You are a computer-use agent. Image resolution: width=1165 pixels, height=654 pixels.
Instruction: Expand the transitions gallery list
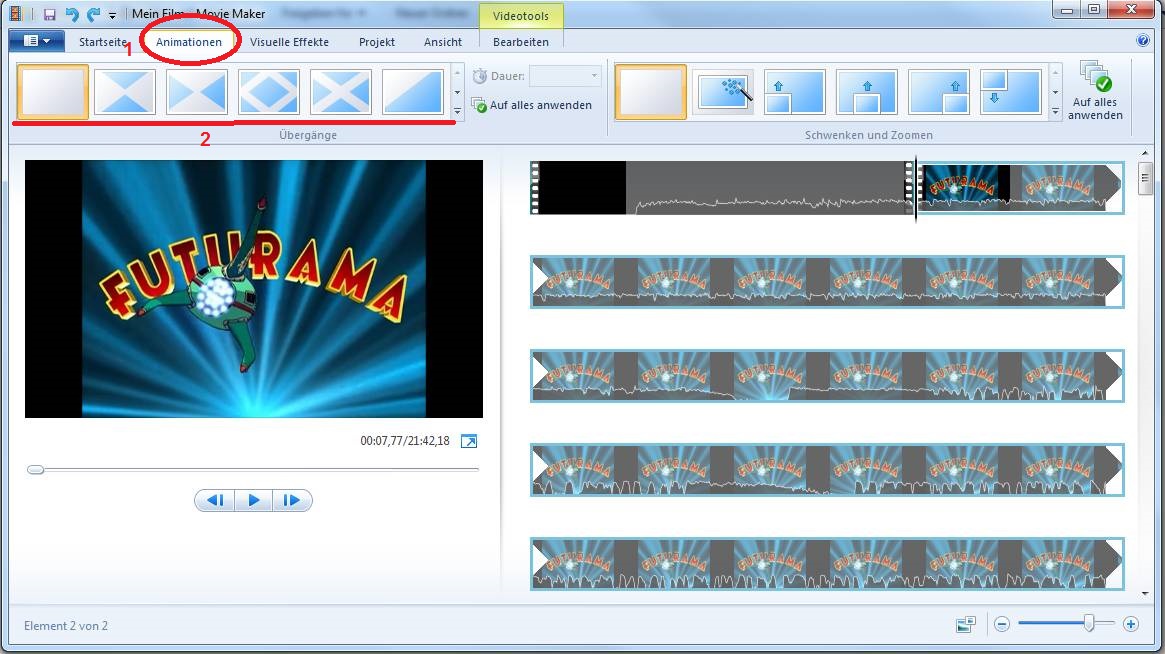(x=457, y=111)
